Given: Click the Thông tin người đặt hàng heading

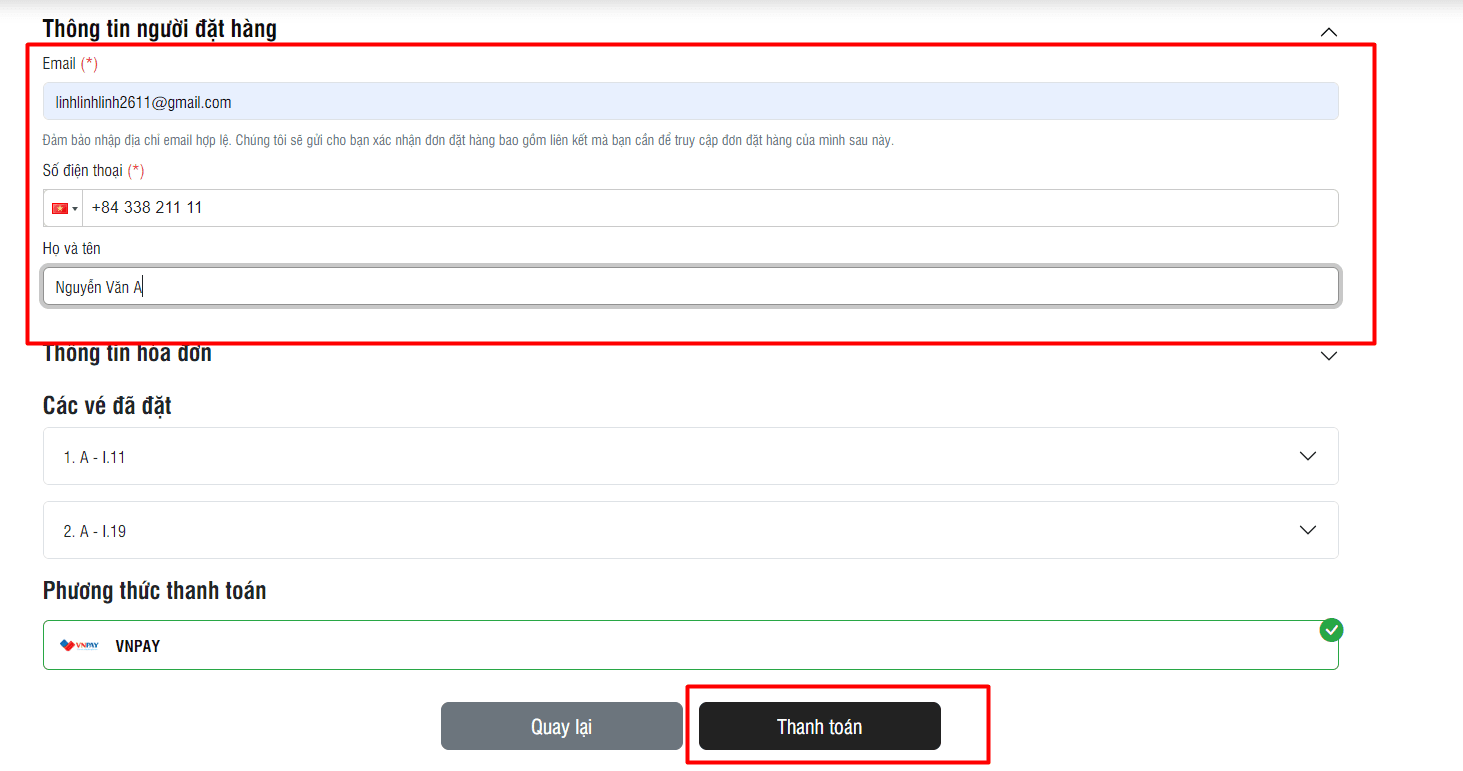Looking at the screenshot, I should [160, 29].
